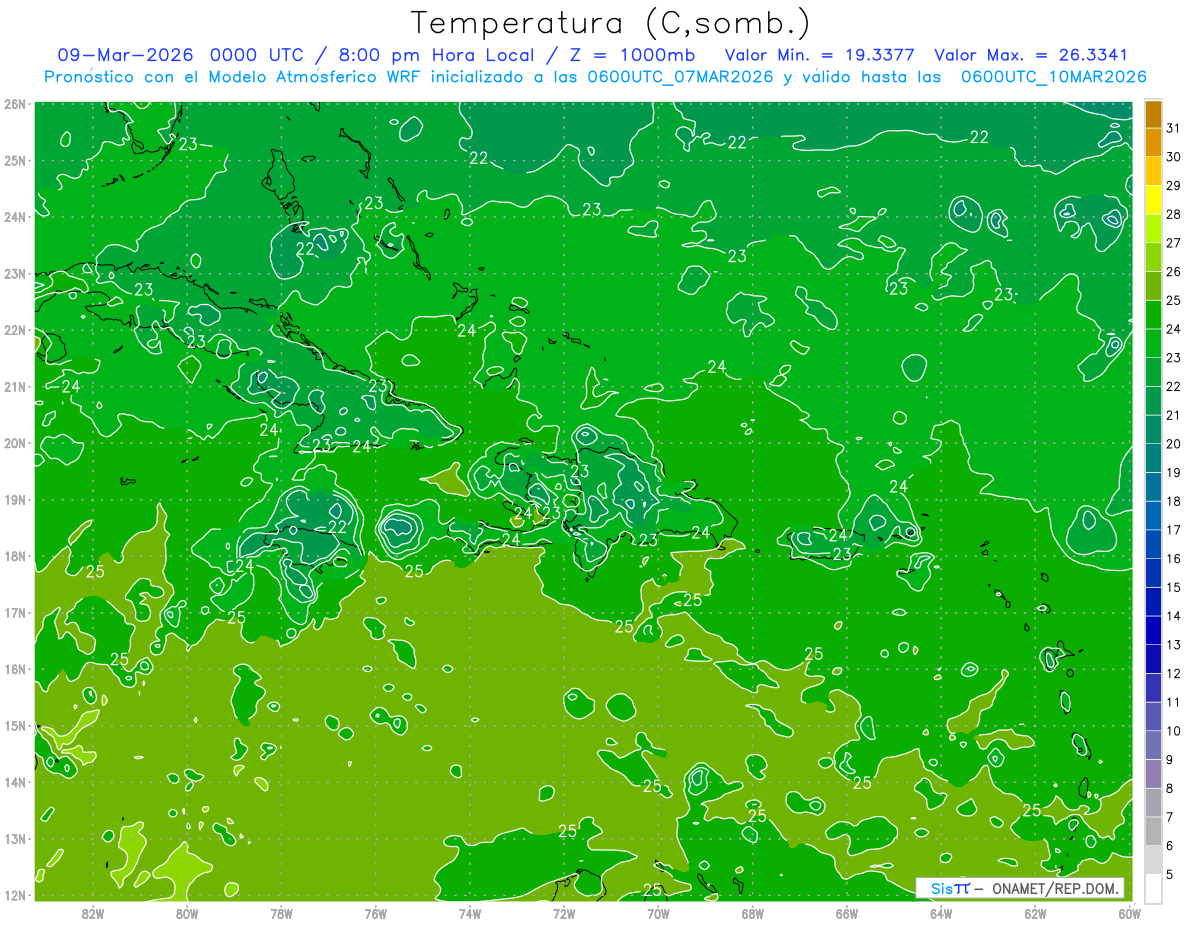Click the '13N' latitude label
Image resolution: width=1200 pixels, height=927 pixels.
coord(15,838)
